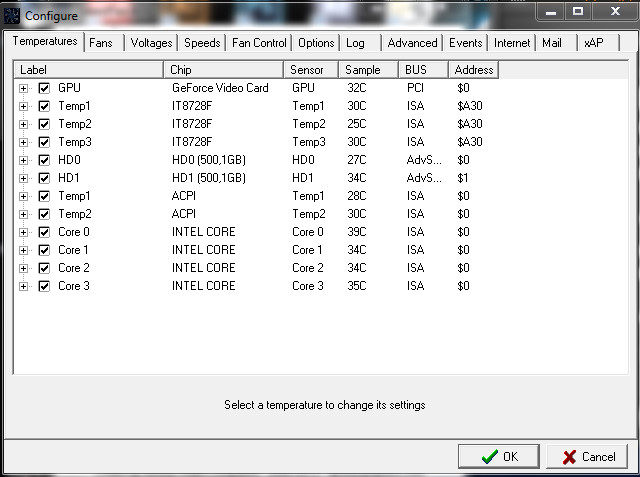The width and height of the screenshot is (640, 477).
Task: Click the 39C sample value for Core 0
Action: [x=357, y=232]
